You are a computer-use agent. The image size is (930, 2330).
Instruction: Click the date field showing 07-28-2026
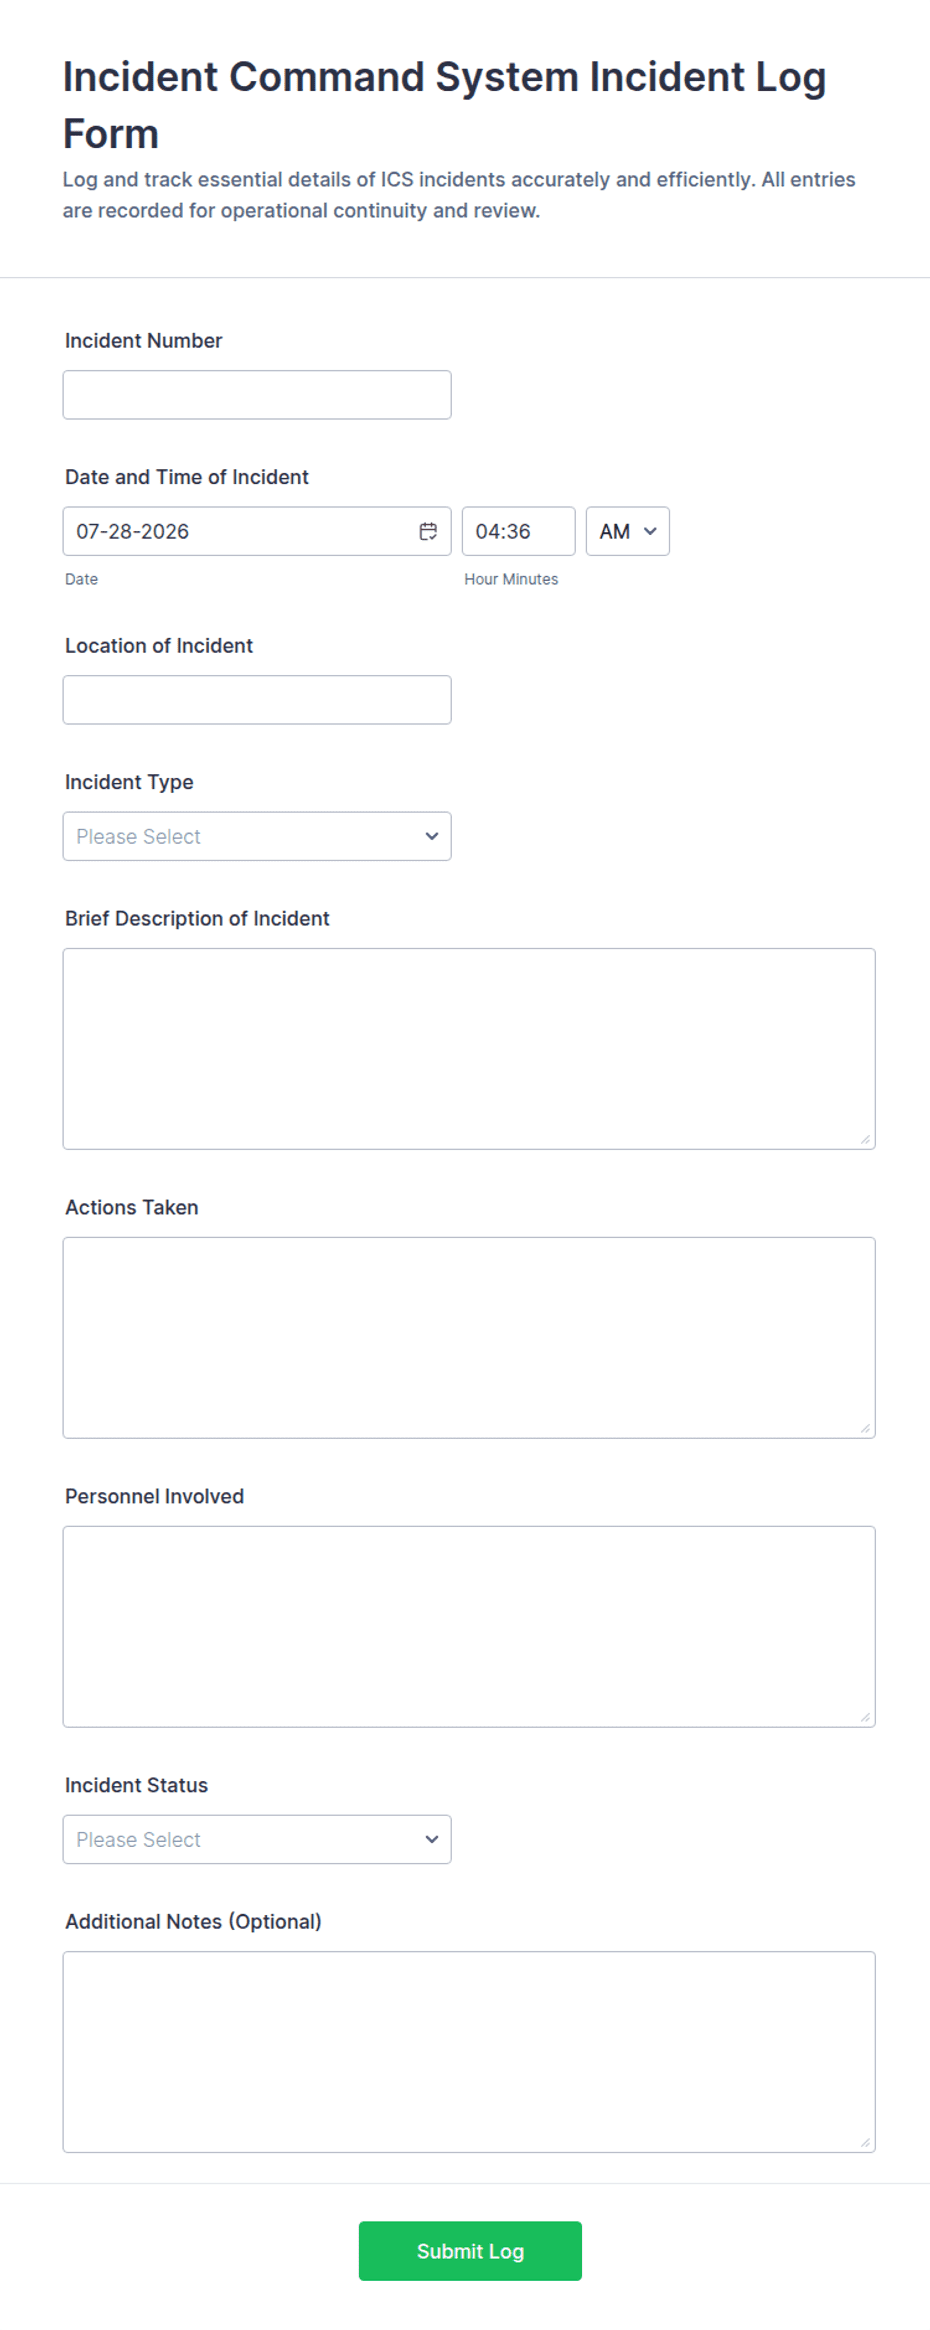pyautogui.click(x=257, y=531)
